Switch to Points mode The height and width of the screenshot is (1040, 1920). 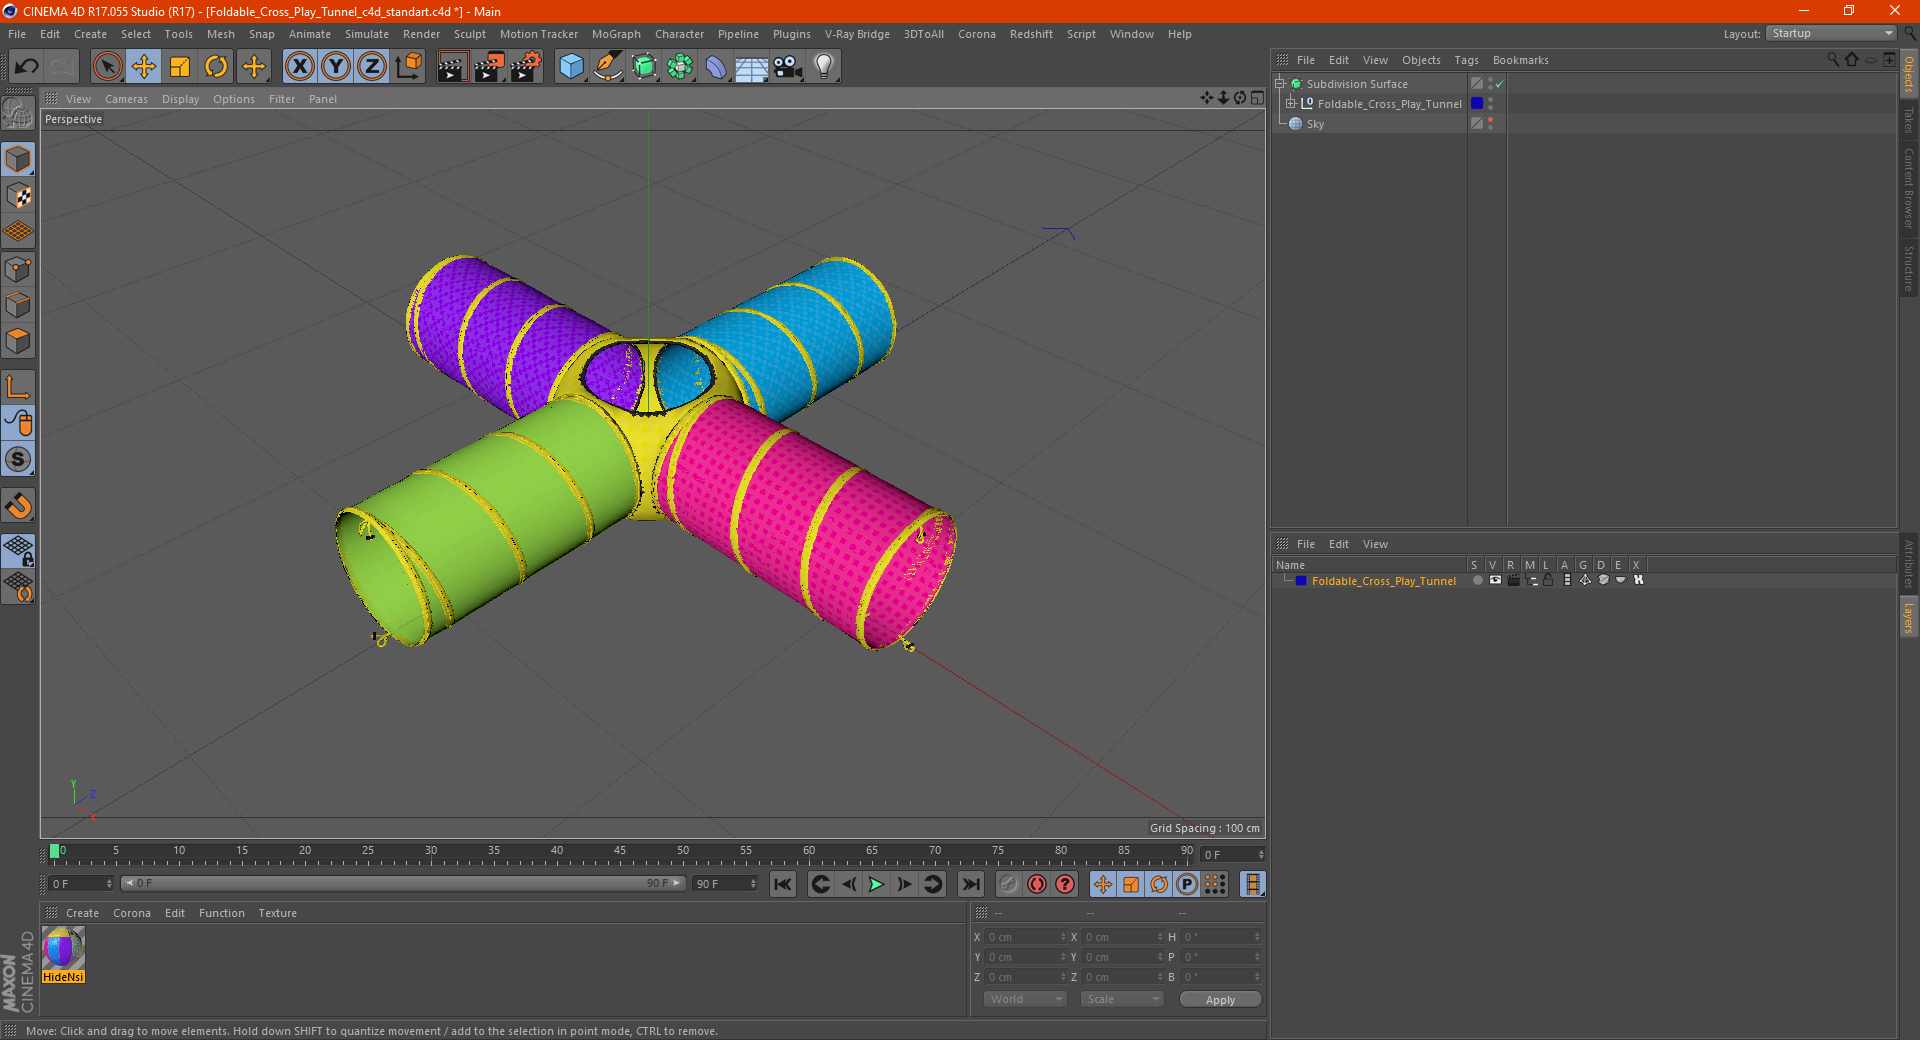pyautogui.click(x=18, y=269)
